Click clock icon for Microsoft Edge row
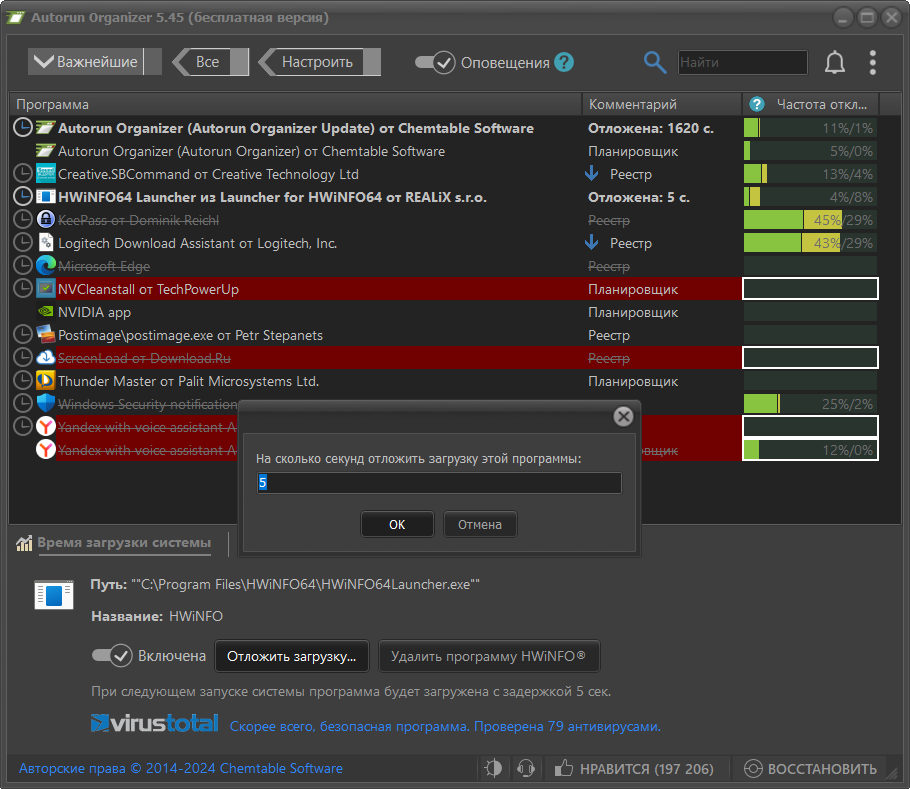Viewport: 910px width, 789px height. tap(23, 266)
